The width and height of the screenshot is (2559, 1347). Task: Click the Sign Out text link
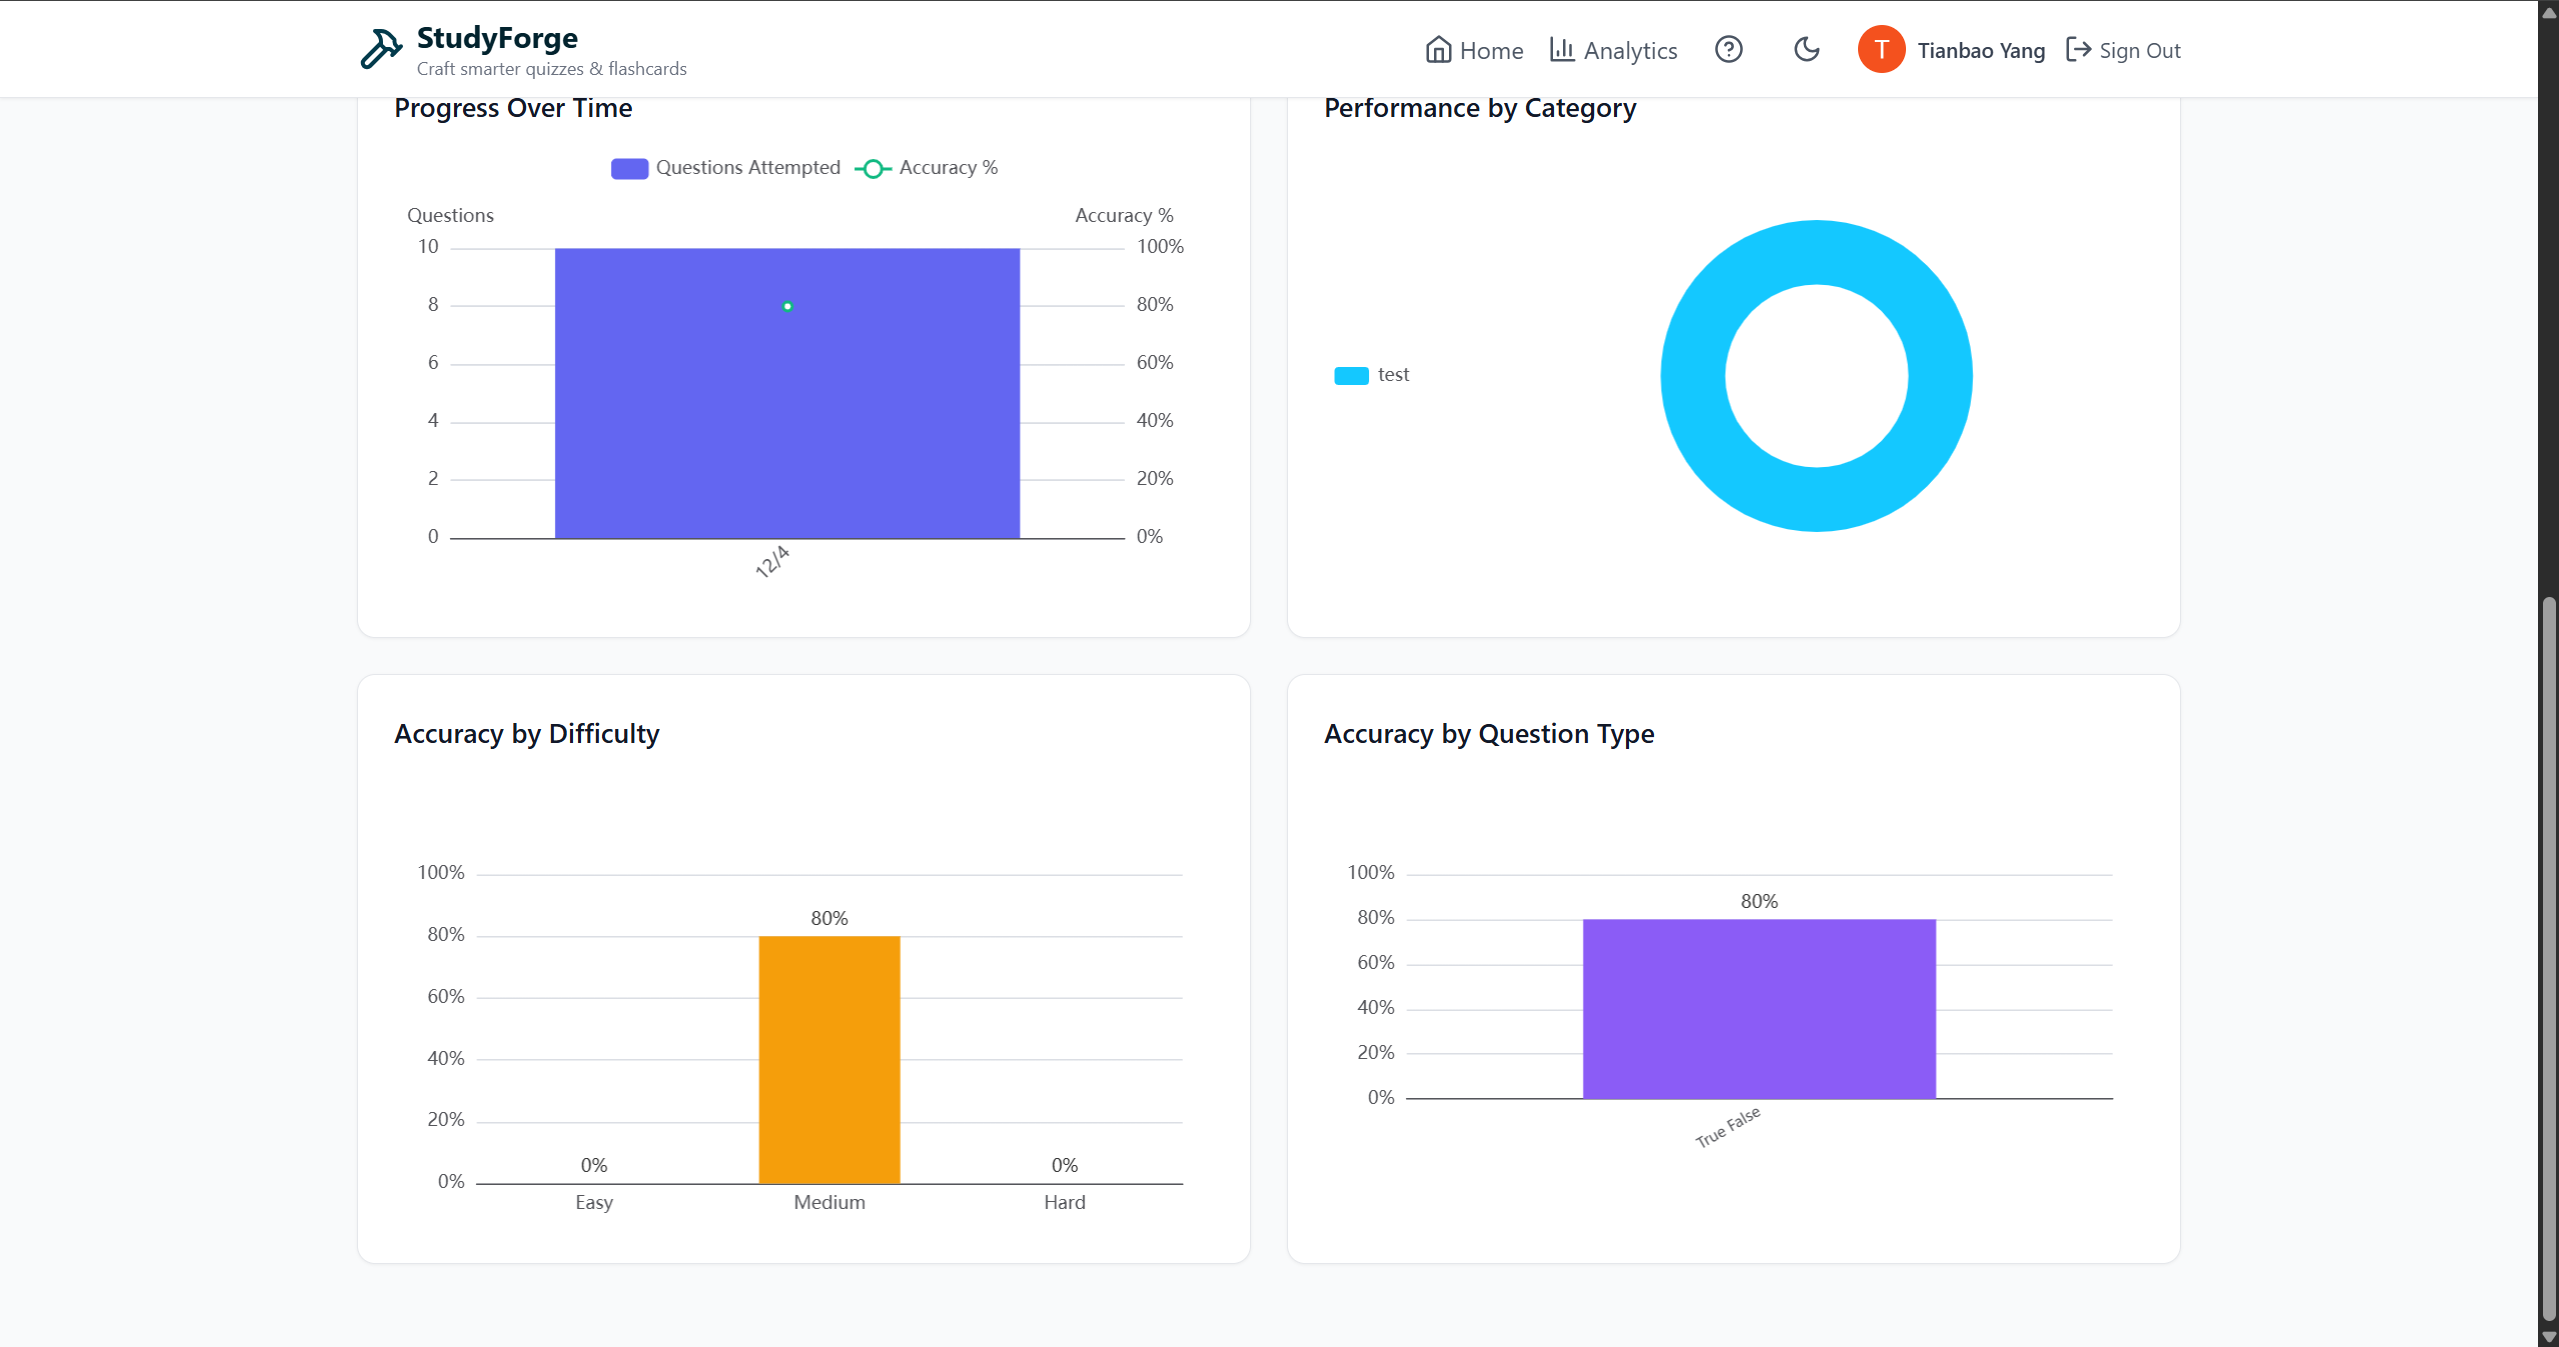2139,51
